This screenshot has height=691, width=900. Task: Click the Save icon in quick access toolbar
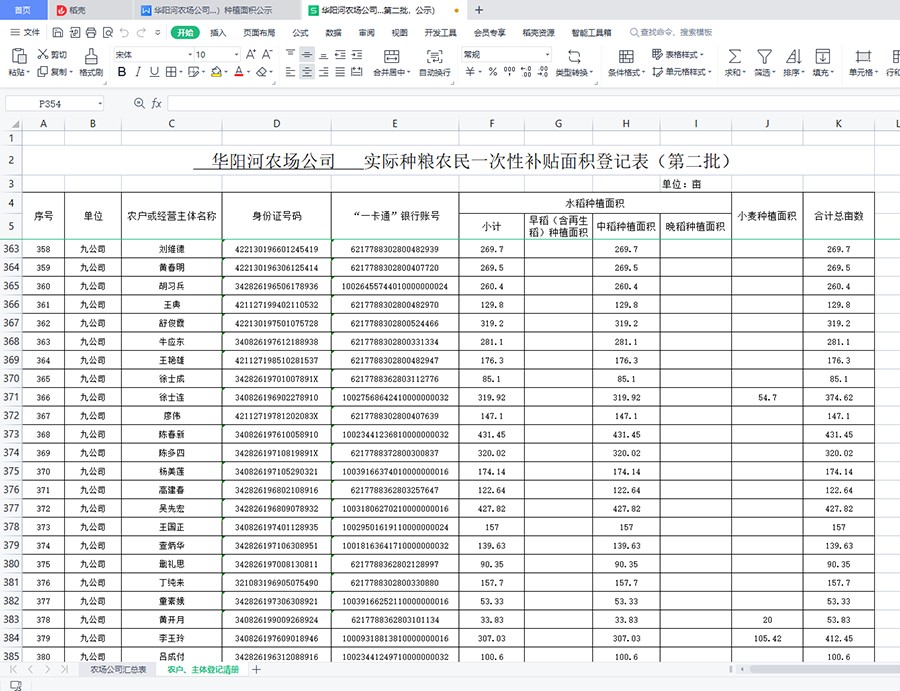coord(58,32)
